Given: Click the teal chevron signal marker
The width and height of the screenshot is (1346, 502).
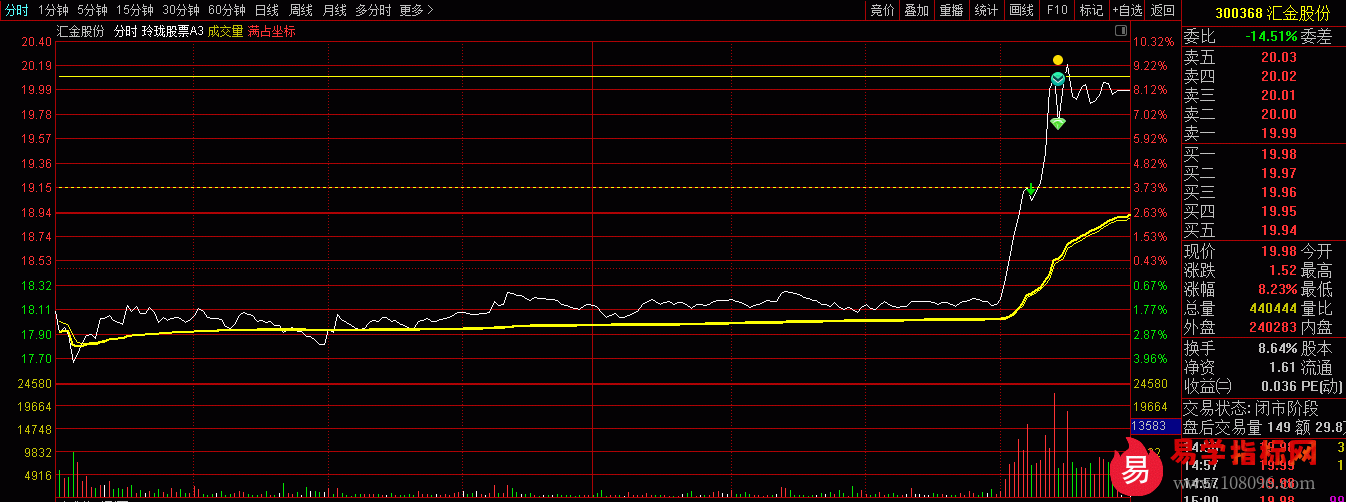Looking at the screenshot, I should coord(1058,78).
